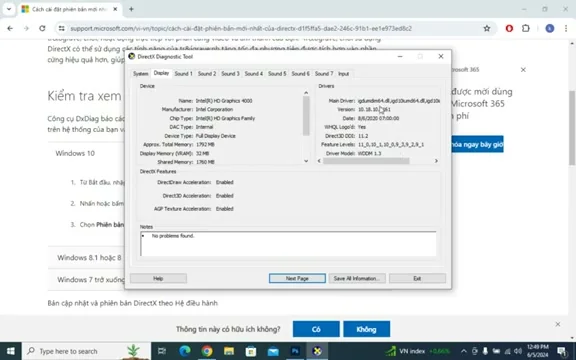Select the Display tab
This screenshot has height=360, width=576.
coord(161,73)
